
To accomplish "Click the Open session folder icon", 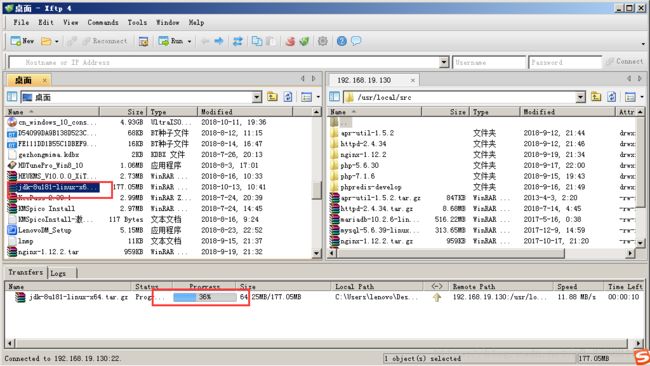I will coord(46,41).
